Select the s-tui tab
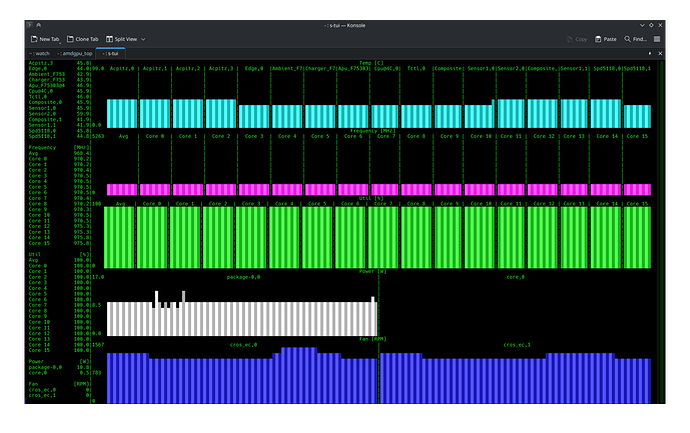The height and width of the screenshot is (433, 690). point(110,53)
